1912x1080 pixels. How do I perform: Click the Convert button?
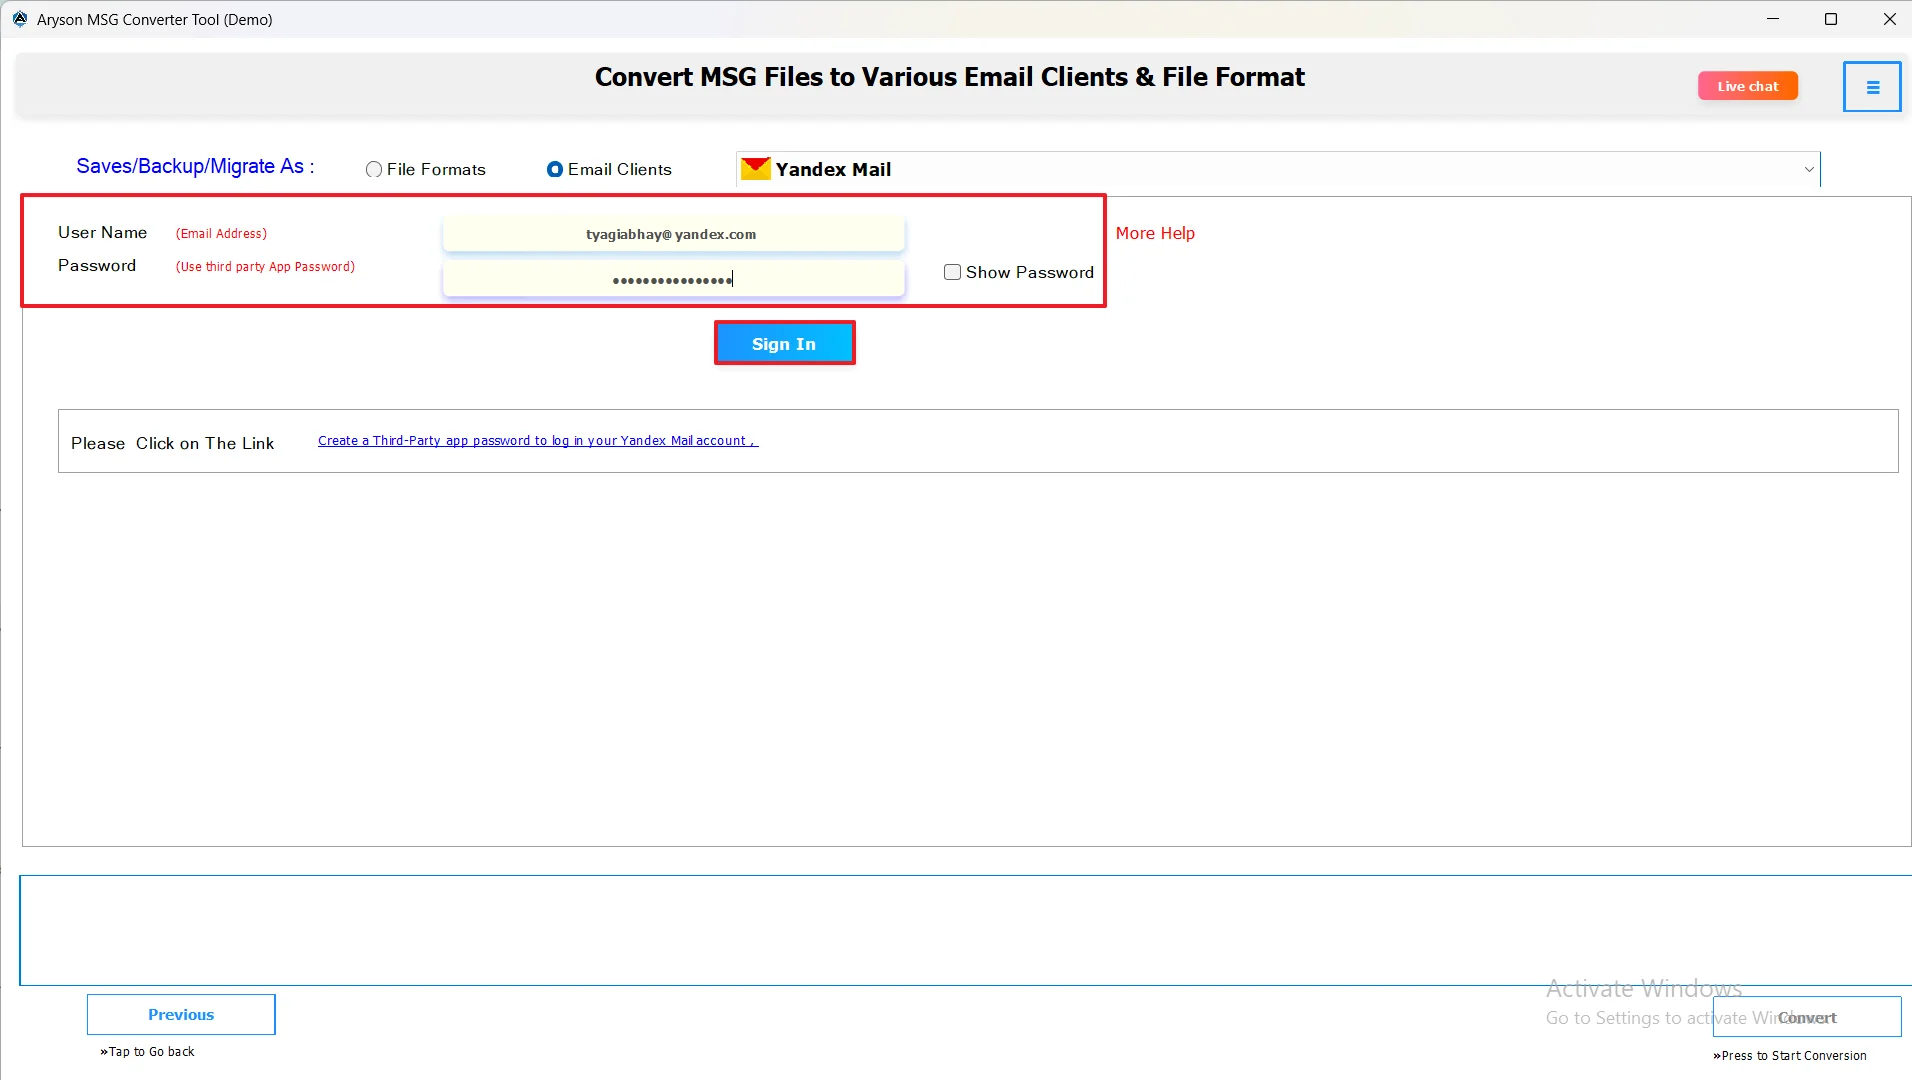[1807, 1017]
